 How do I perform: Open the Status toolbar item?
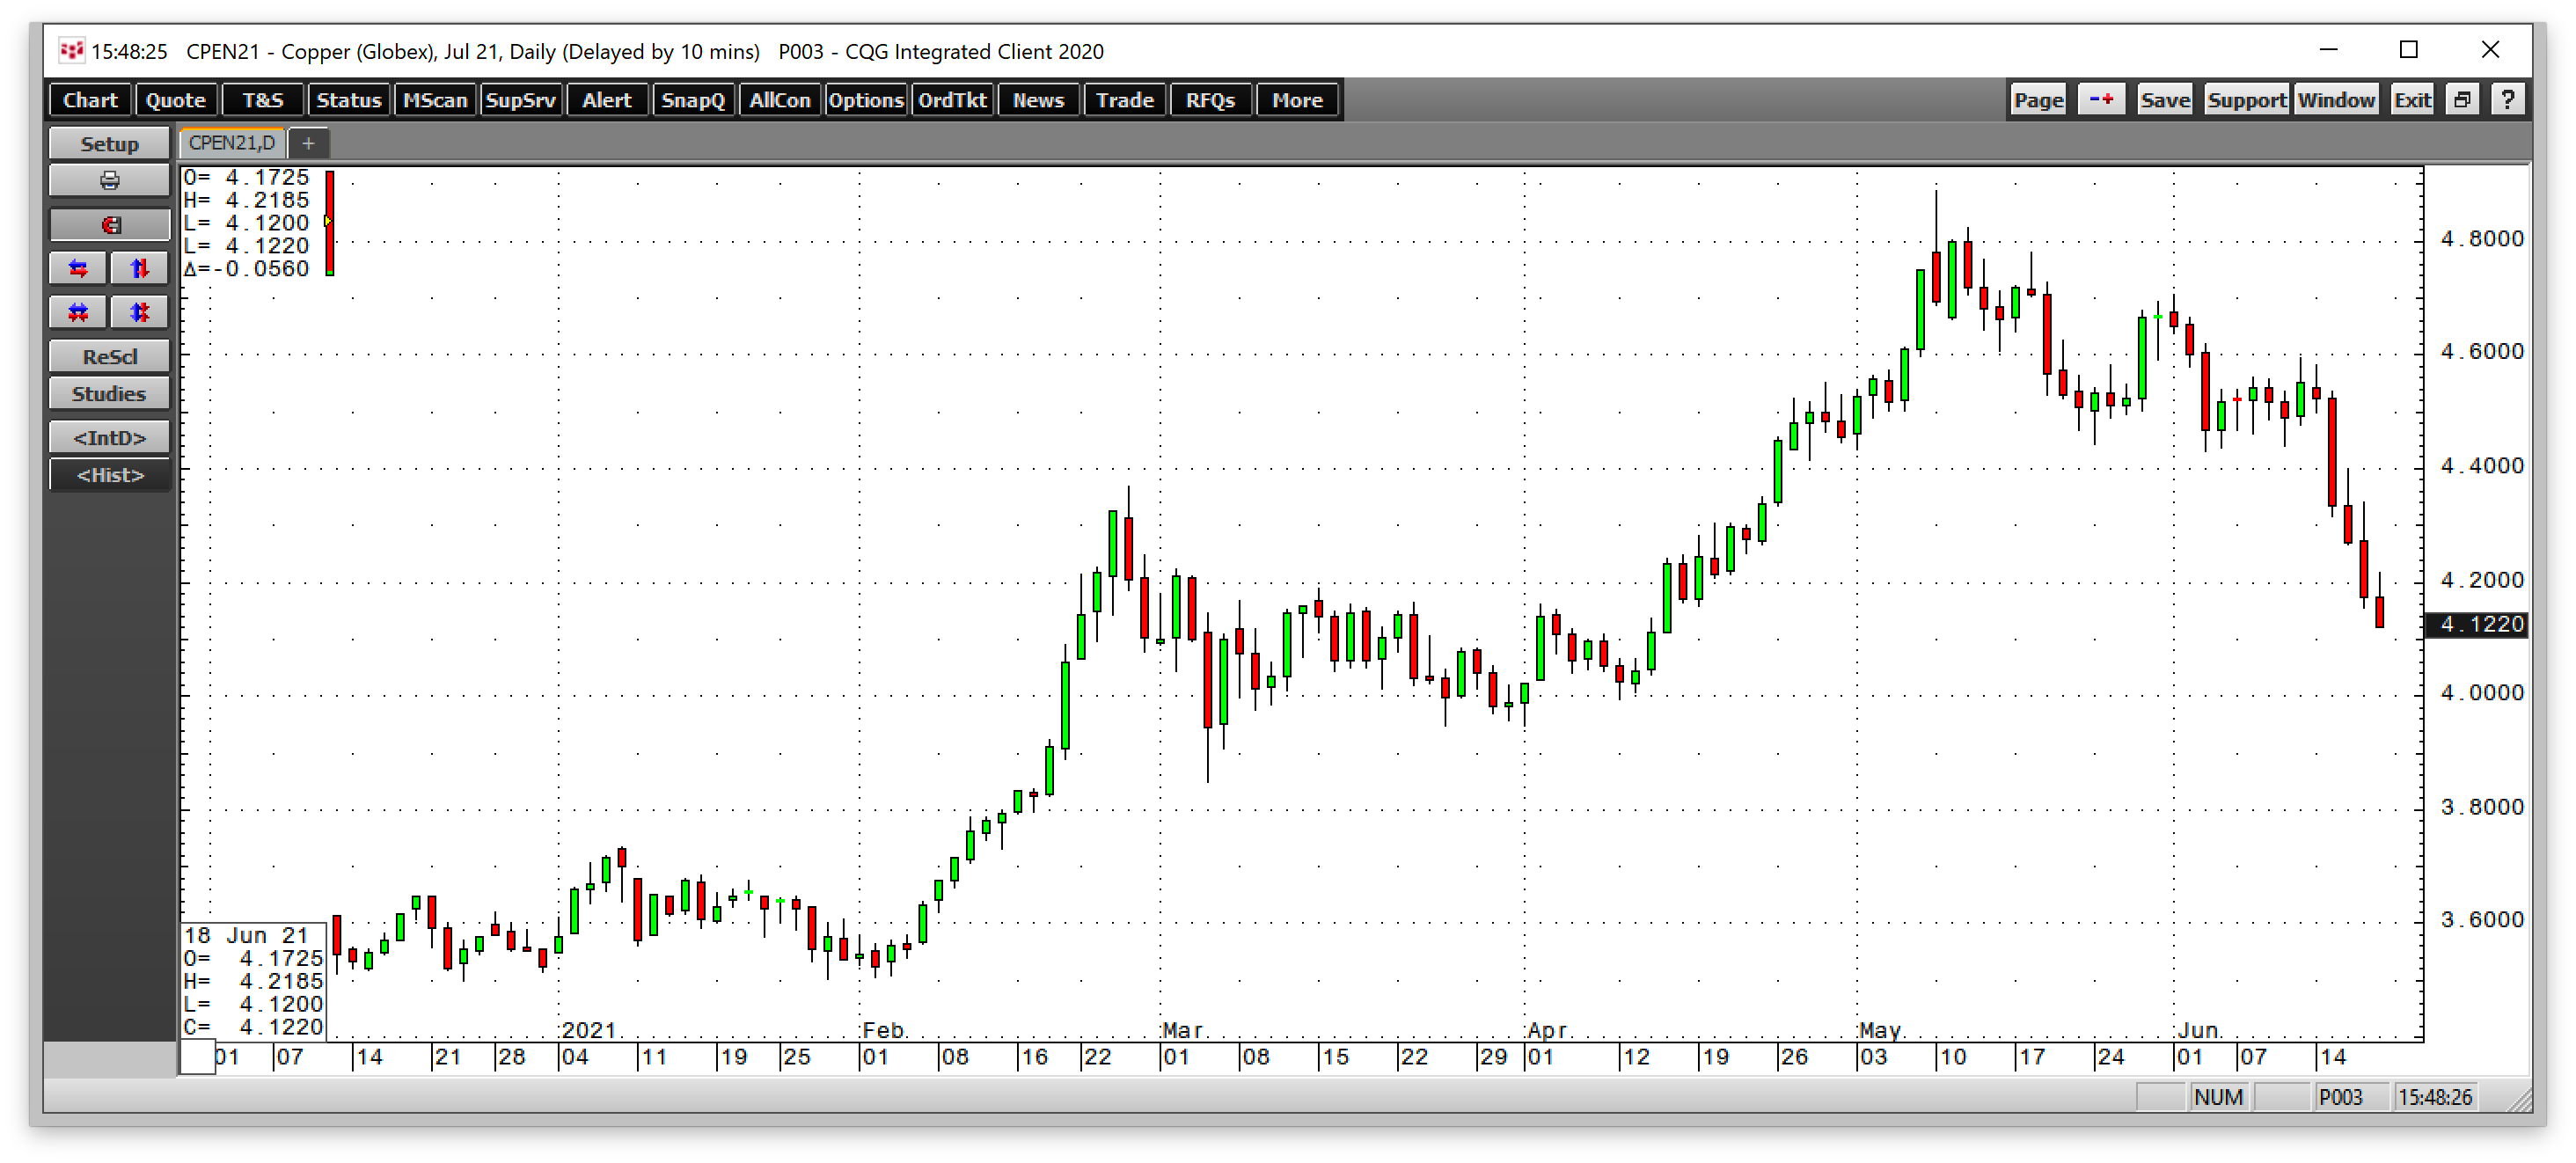(348, 100)
